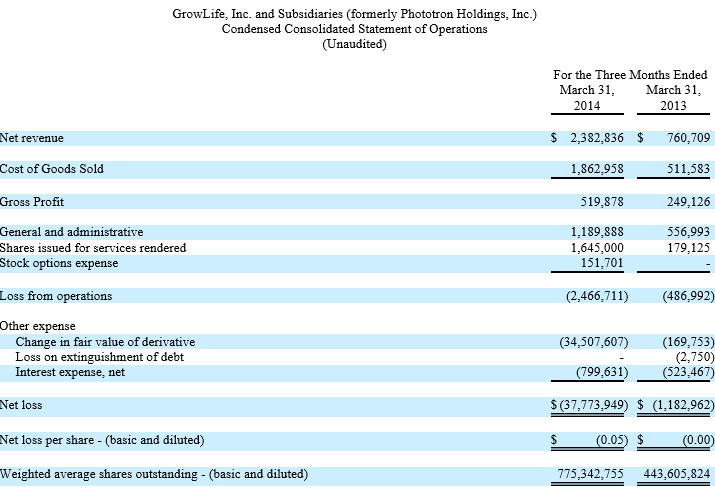
Task: Click 'Condensed Consolidated Statement of Operations' heading
Action: (x=354, y=29)
